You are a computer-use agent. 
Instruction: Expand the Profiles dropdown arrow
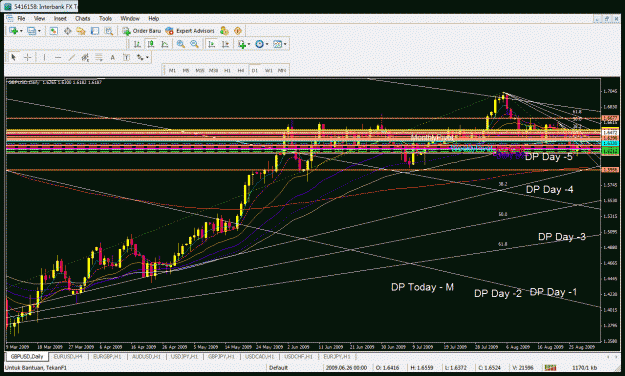coord(39,31)
